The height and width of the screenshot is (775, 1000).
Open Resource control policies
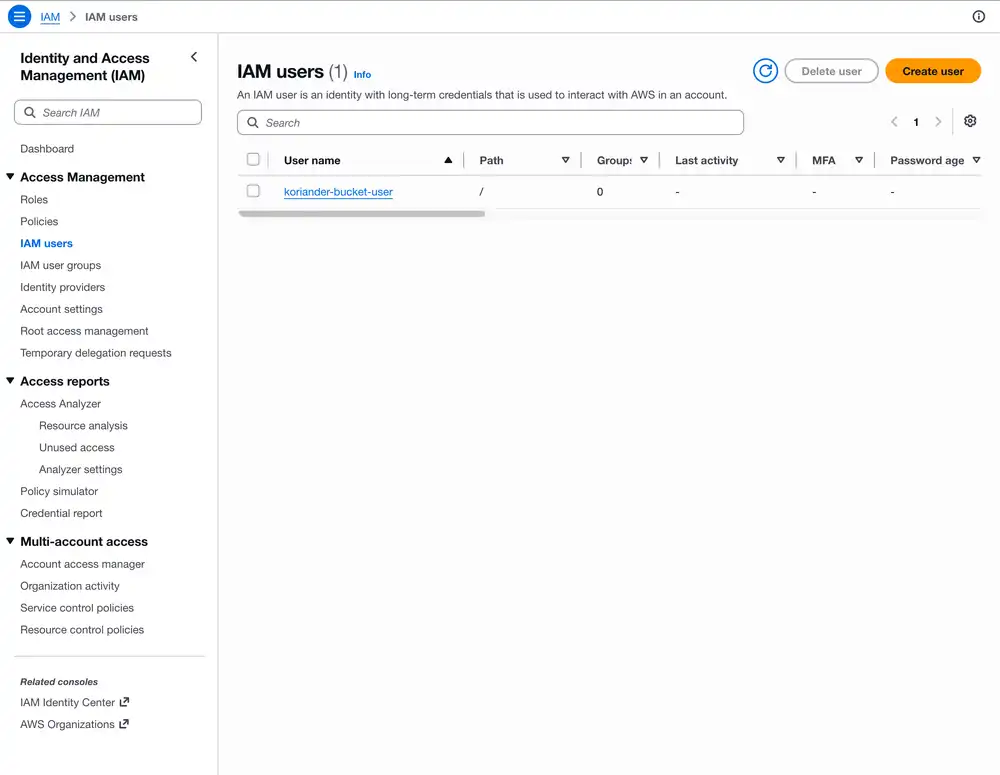pyautogui.click(x=82, y=630)
